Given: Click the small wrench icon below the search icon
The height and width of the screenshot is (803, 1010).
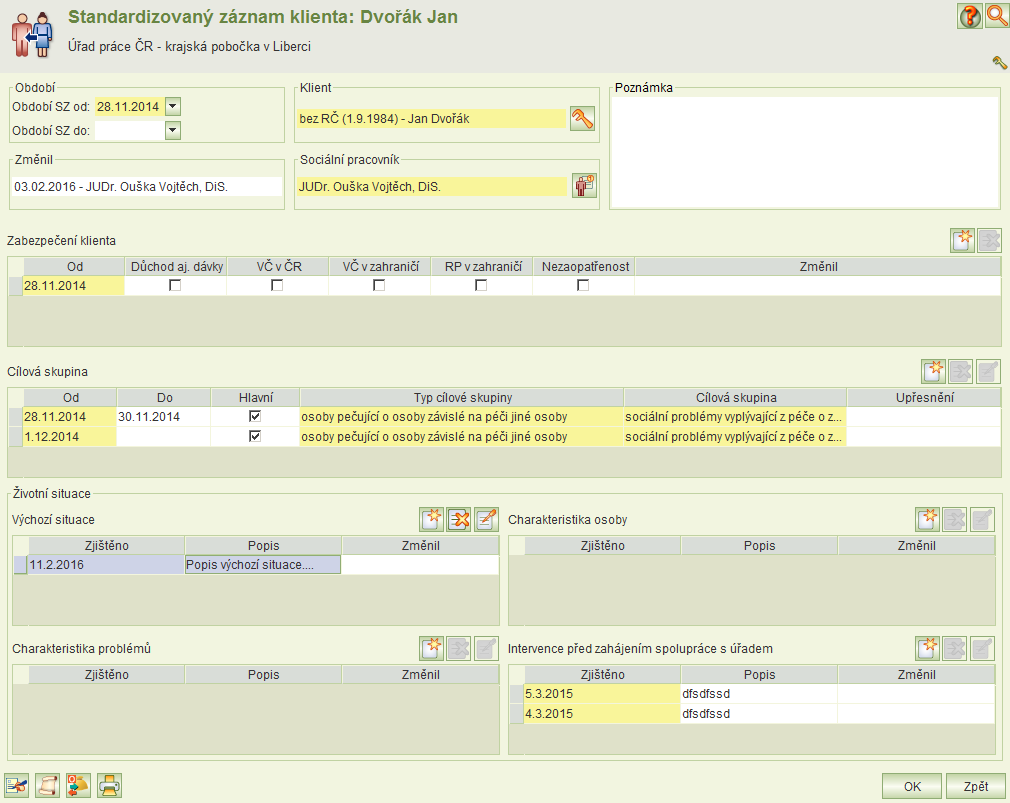Looking at the screenshot, I should click(999, 62).
